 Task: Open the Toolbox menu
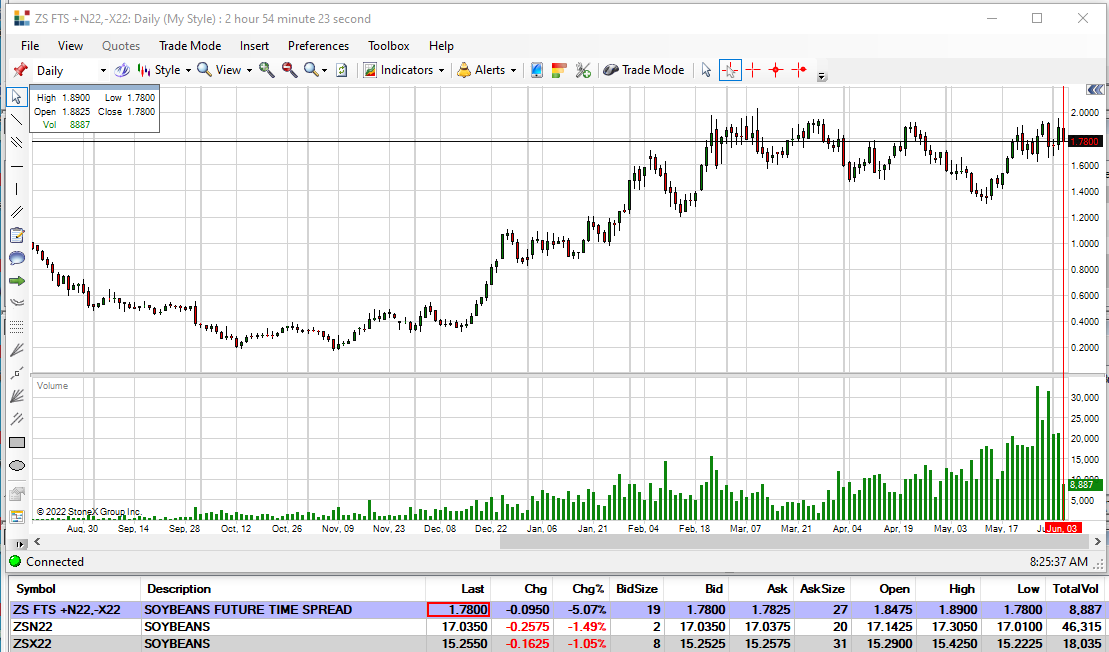pyautogui.click(x=388, y=46)
